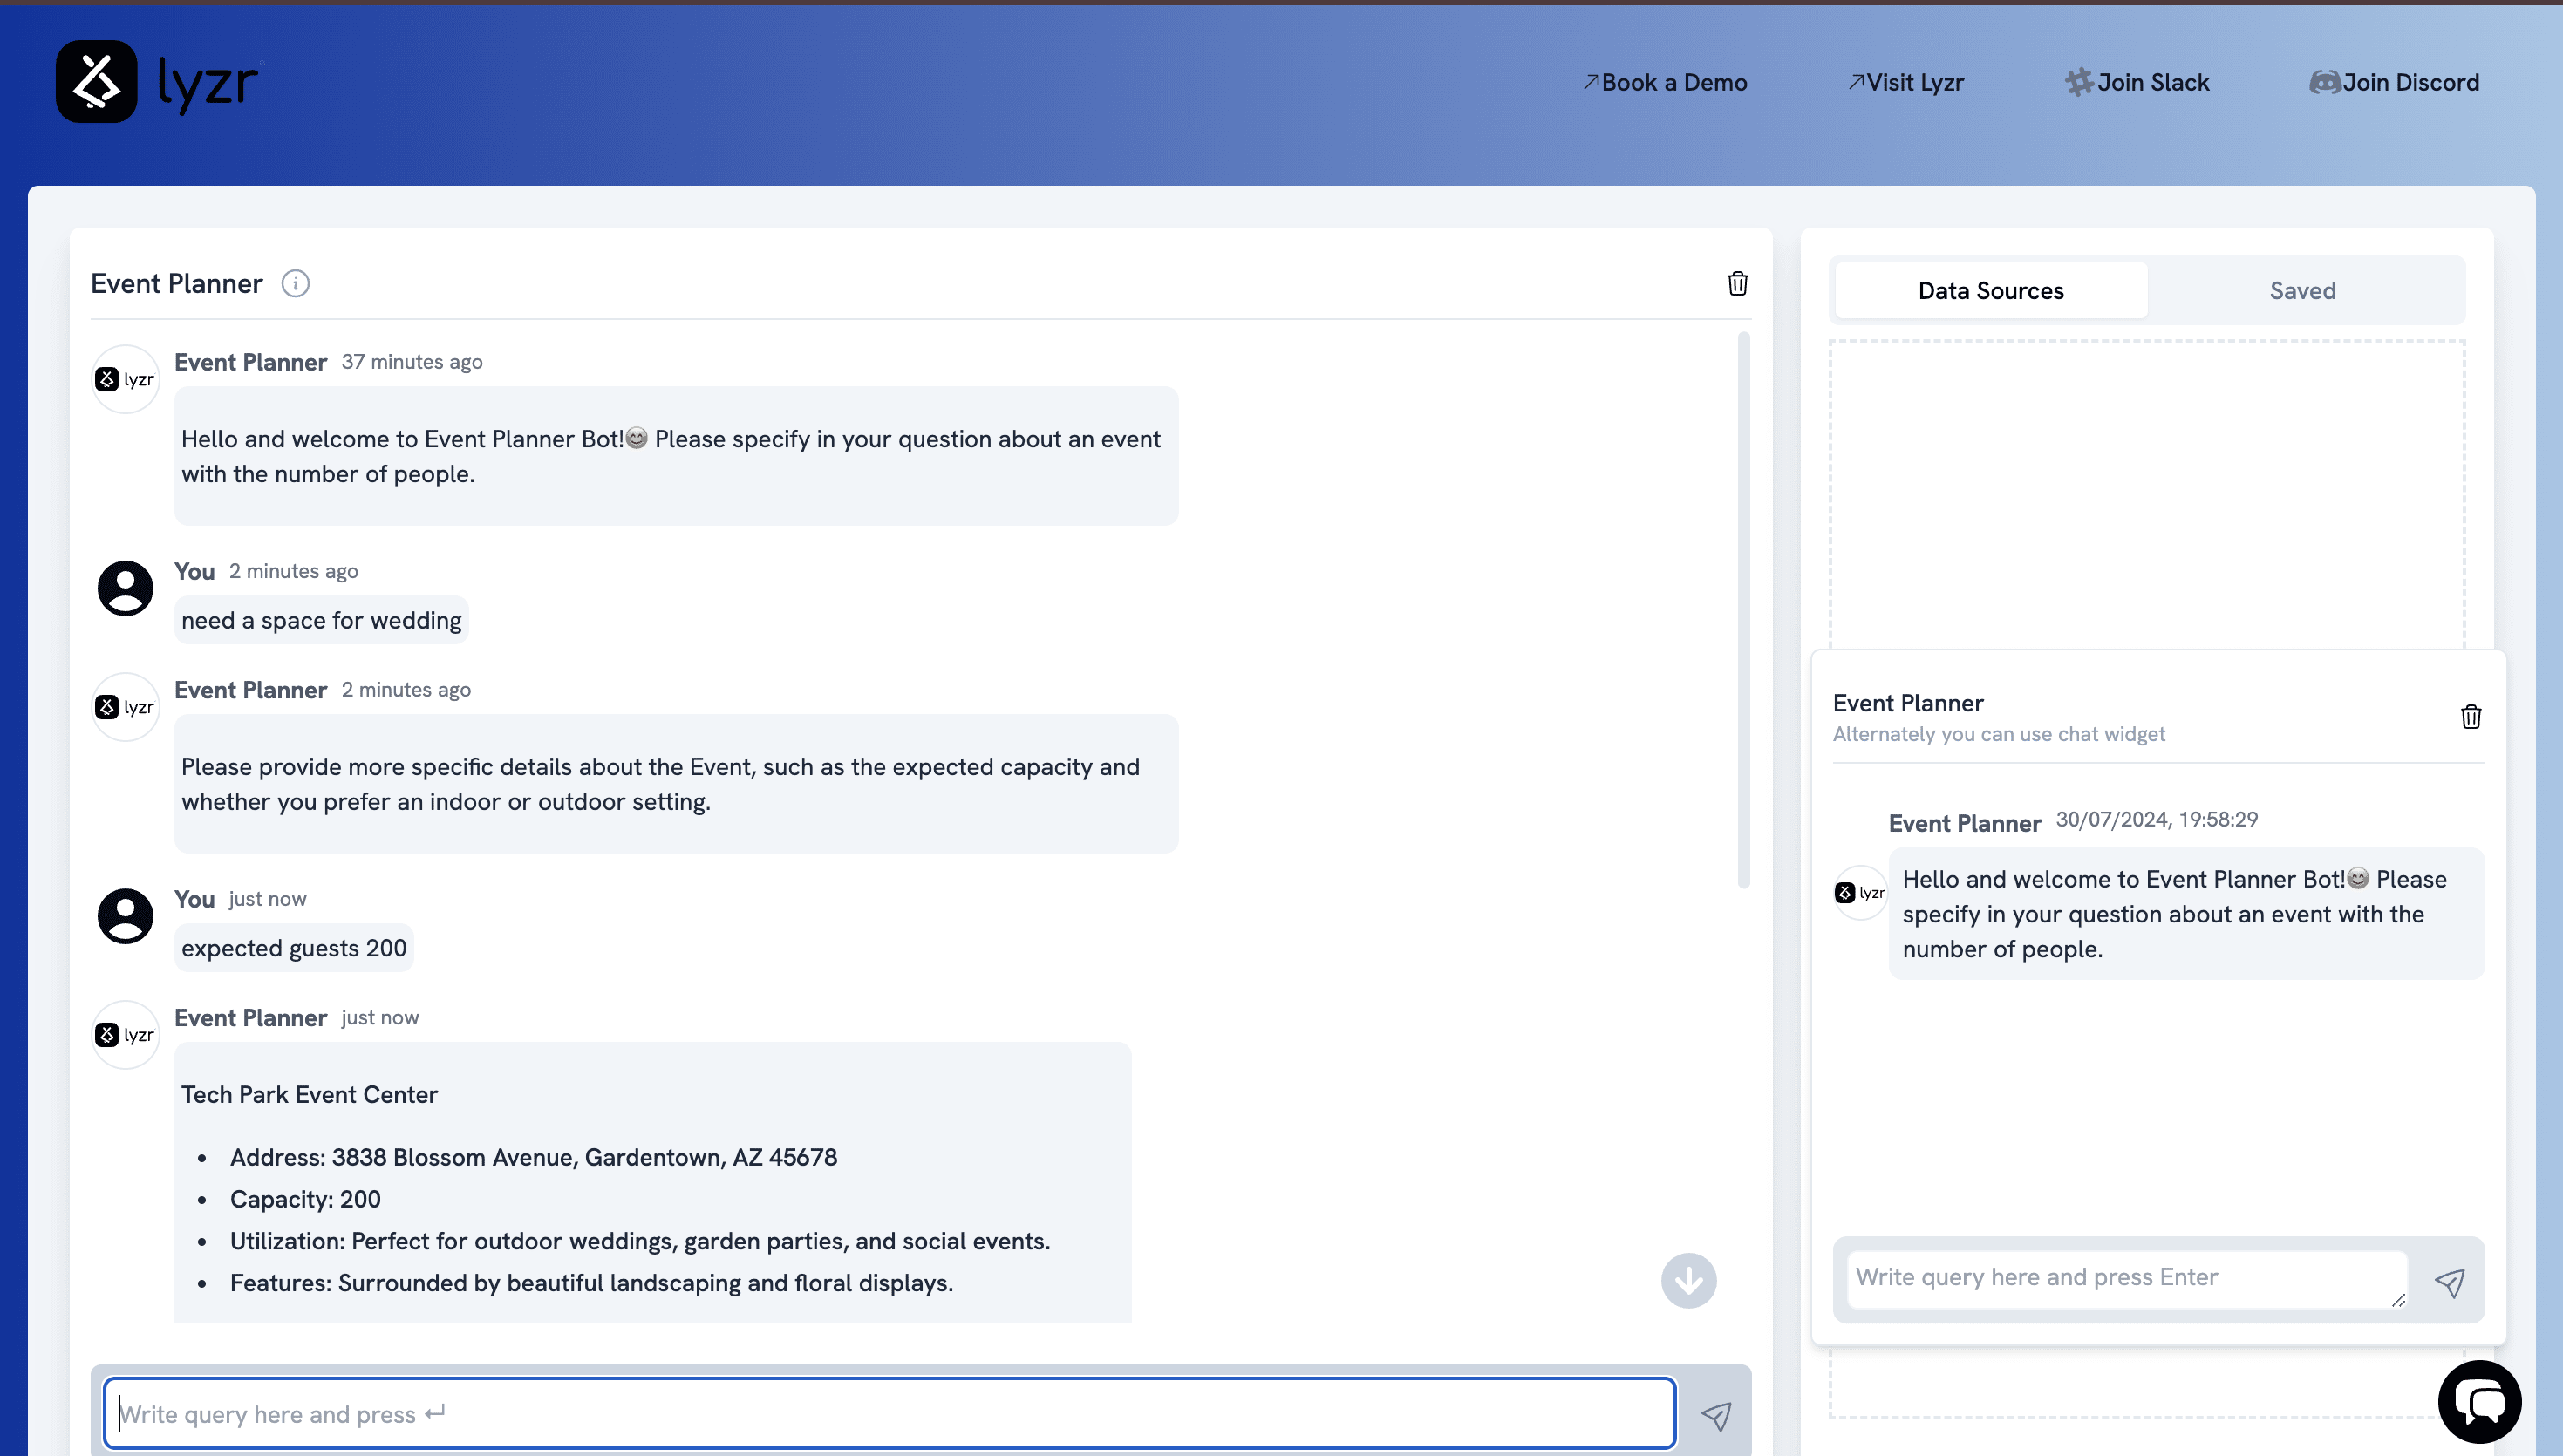2563x1456 pixels.
Task: Click the user avatar beside 'expected guests 200'
Action: tap(125, 915)
